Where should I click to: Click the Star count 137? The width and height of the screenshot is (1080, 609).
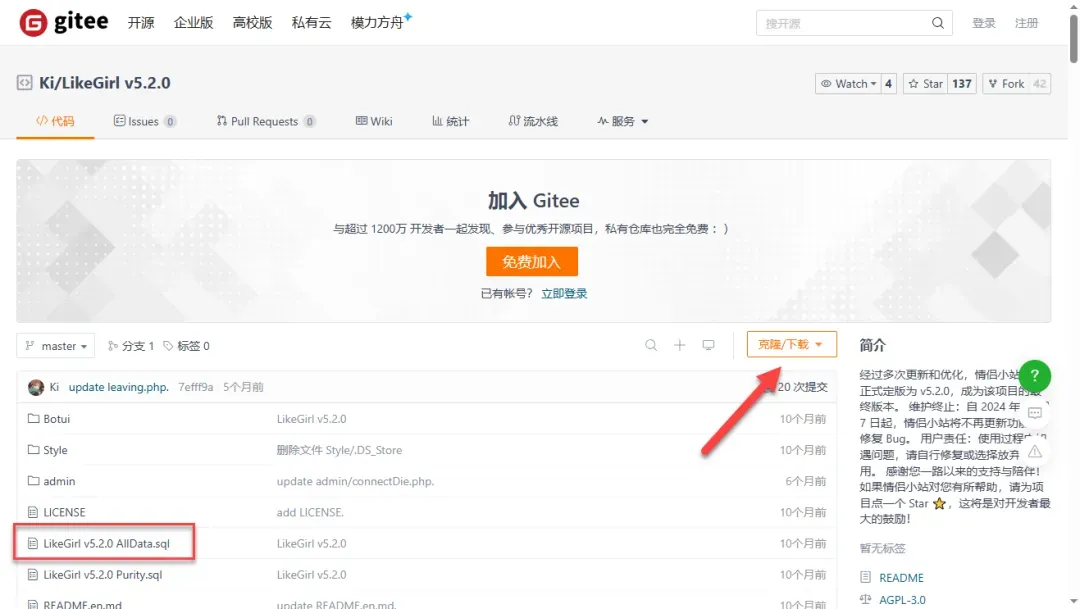962,83
